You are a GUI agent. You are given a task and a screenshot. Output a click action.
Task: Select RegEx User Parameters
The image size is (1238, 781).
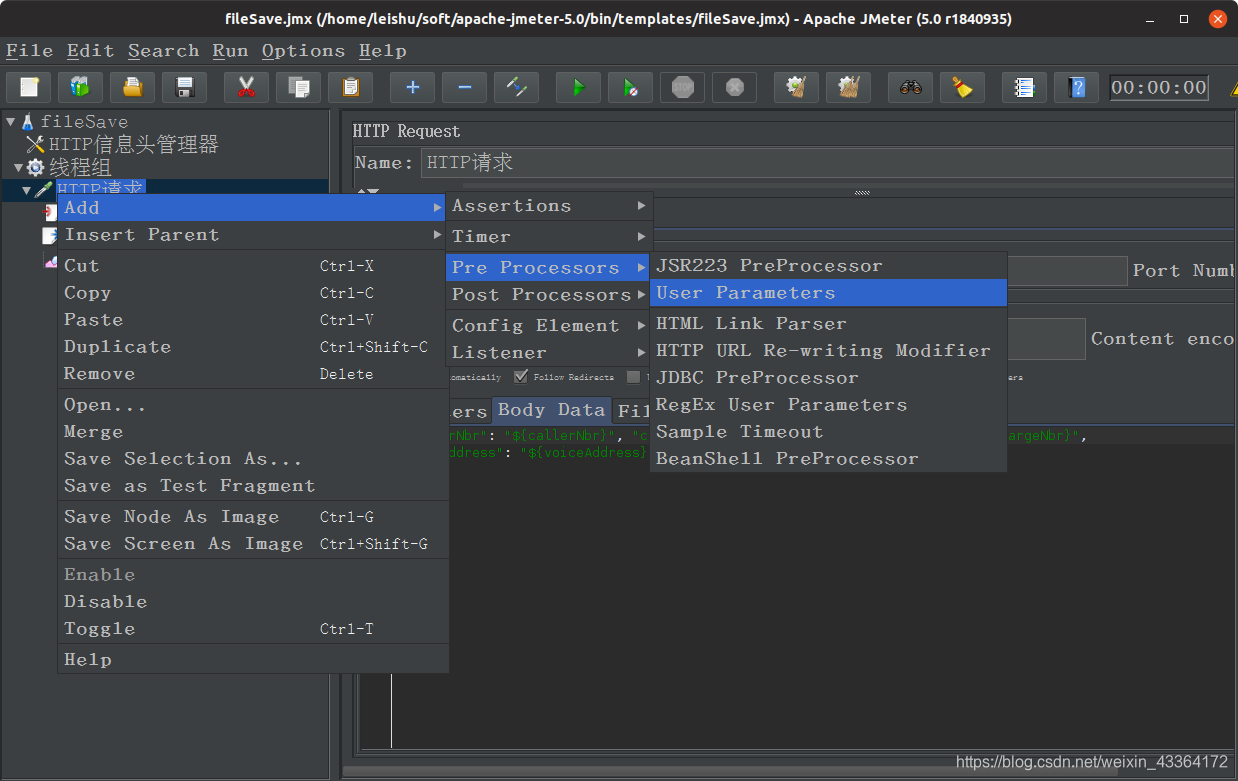tap(828, 405)
